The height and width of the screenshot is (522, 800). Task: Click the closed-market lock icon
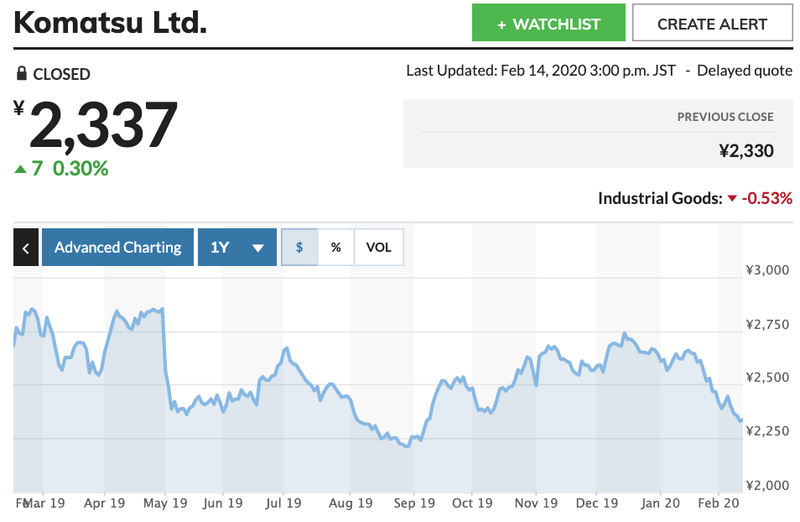pos(21,73)
